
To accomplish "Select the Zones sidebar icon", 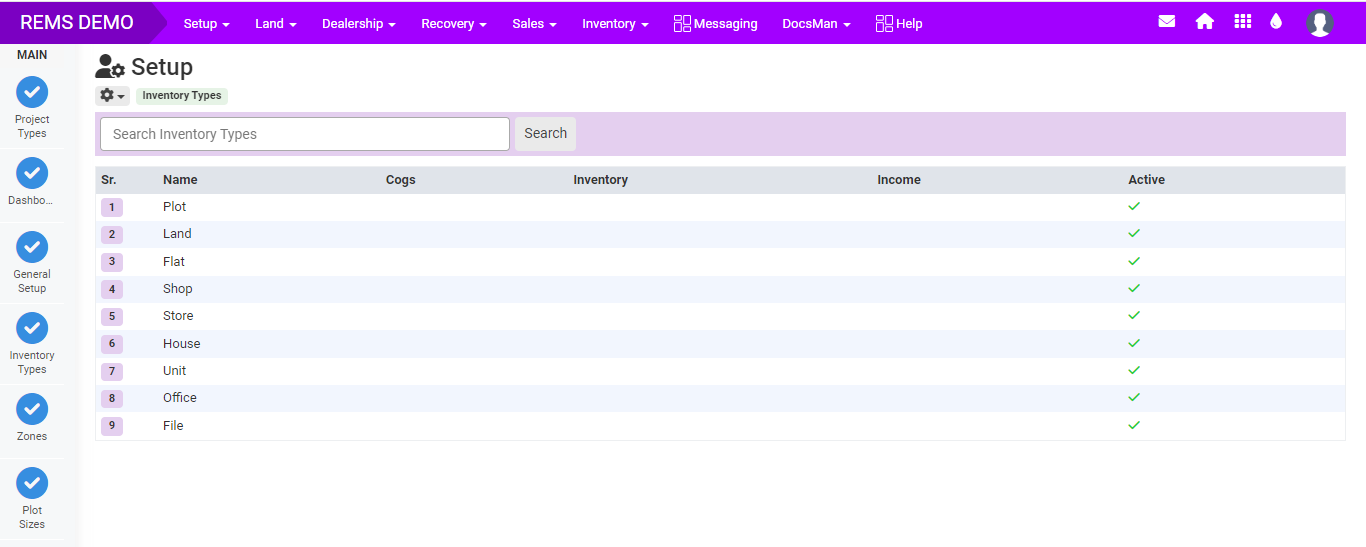I will coord(32,410).
